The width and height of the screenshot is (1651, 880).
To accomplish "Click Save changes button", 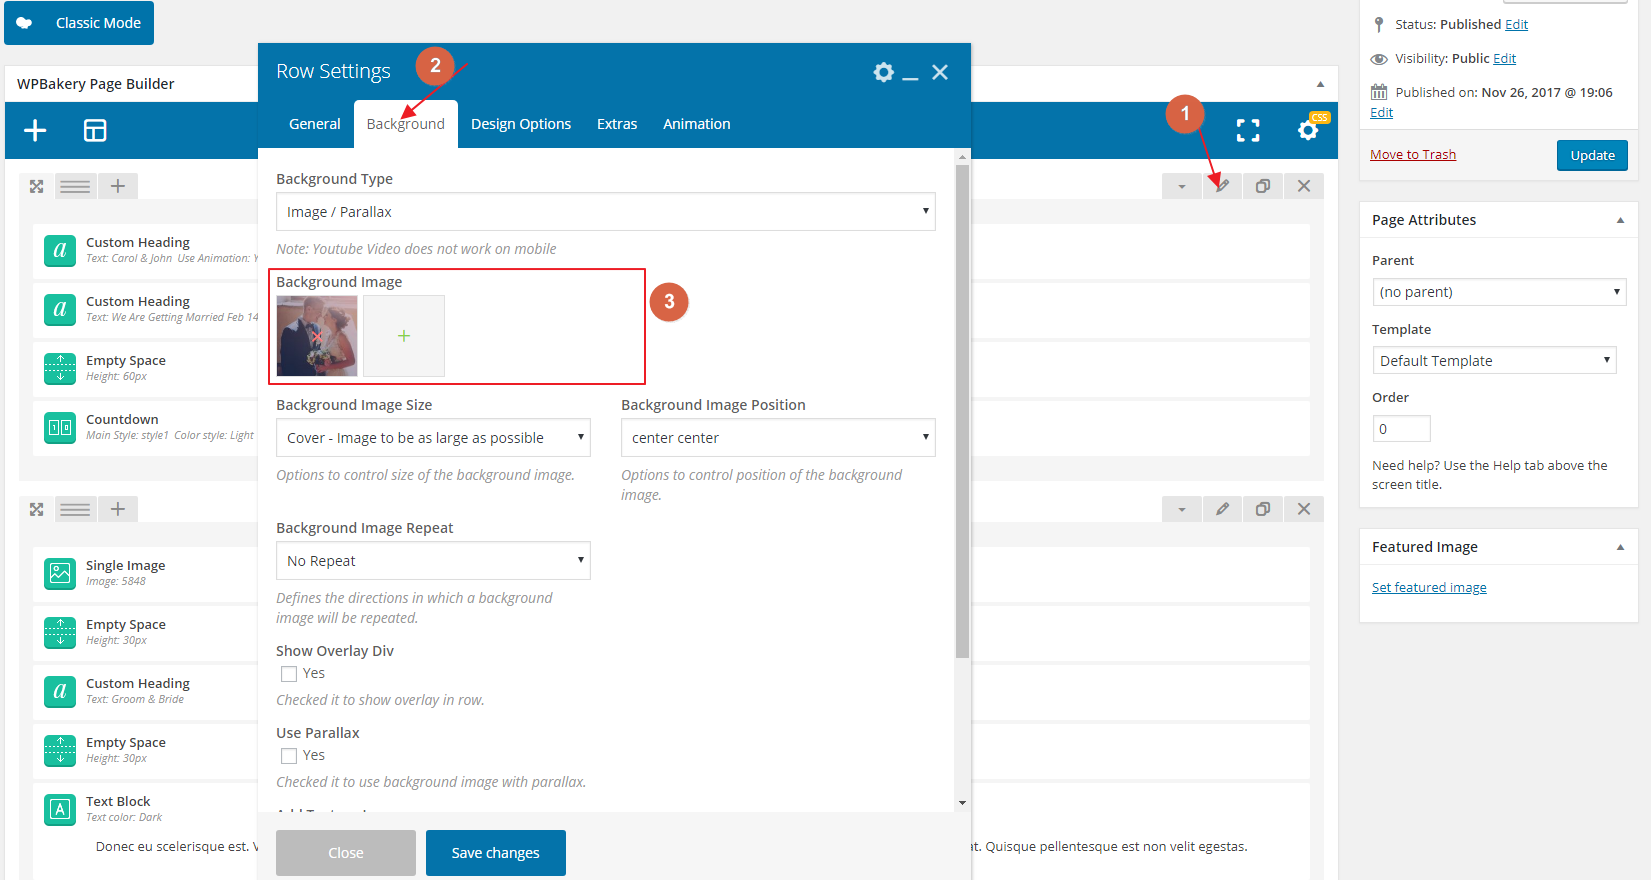I will pos(496,853).
